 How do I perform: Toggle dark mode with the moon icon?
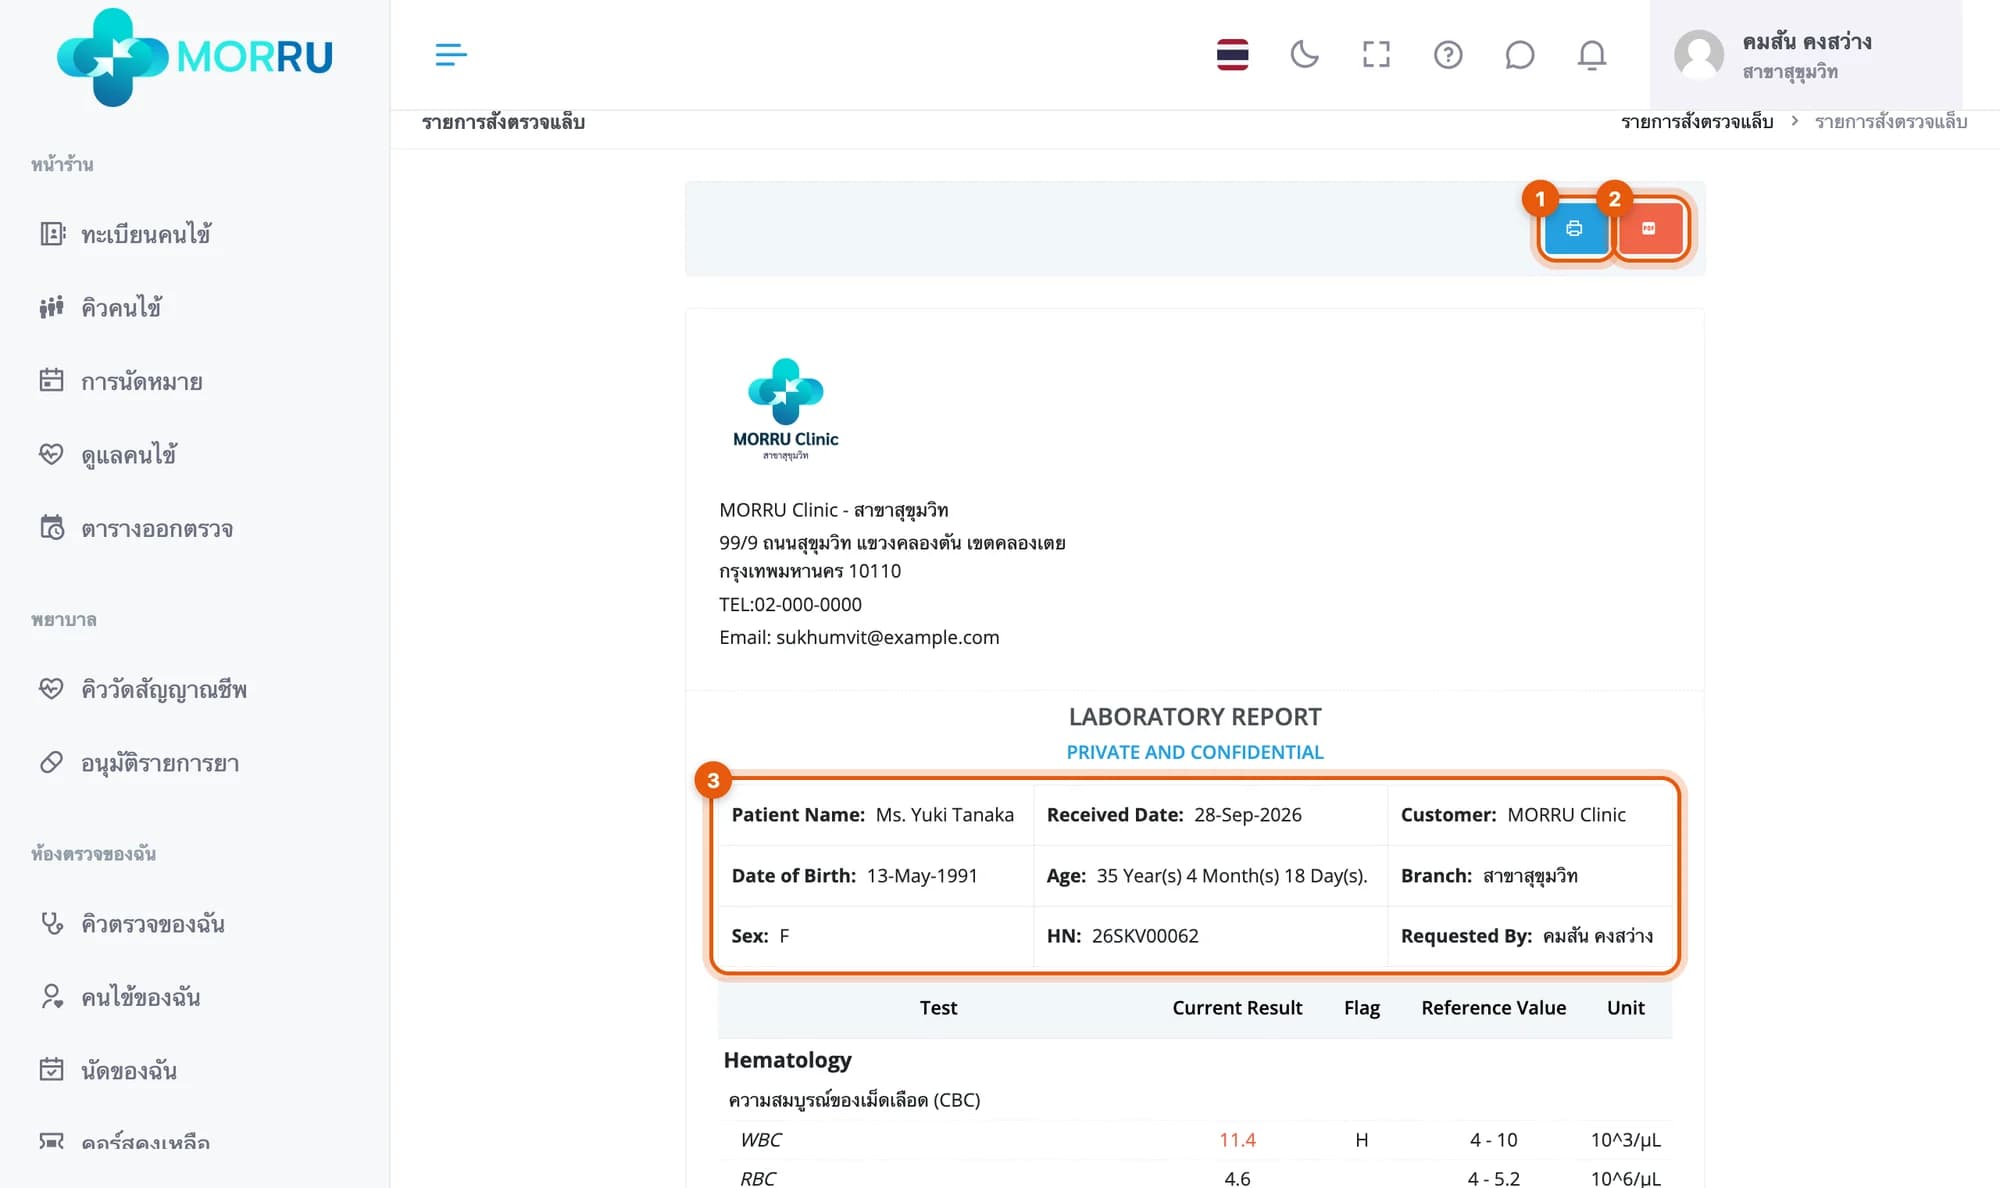coord(1304,55)
